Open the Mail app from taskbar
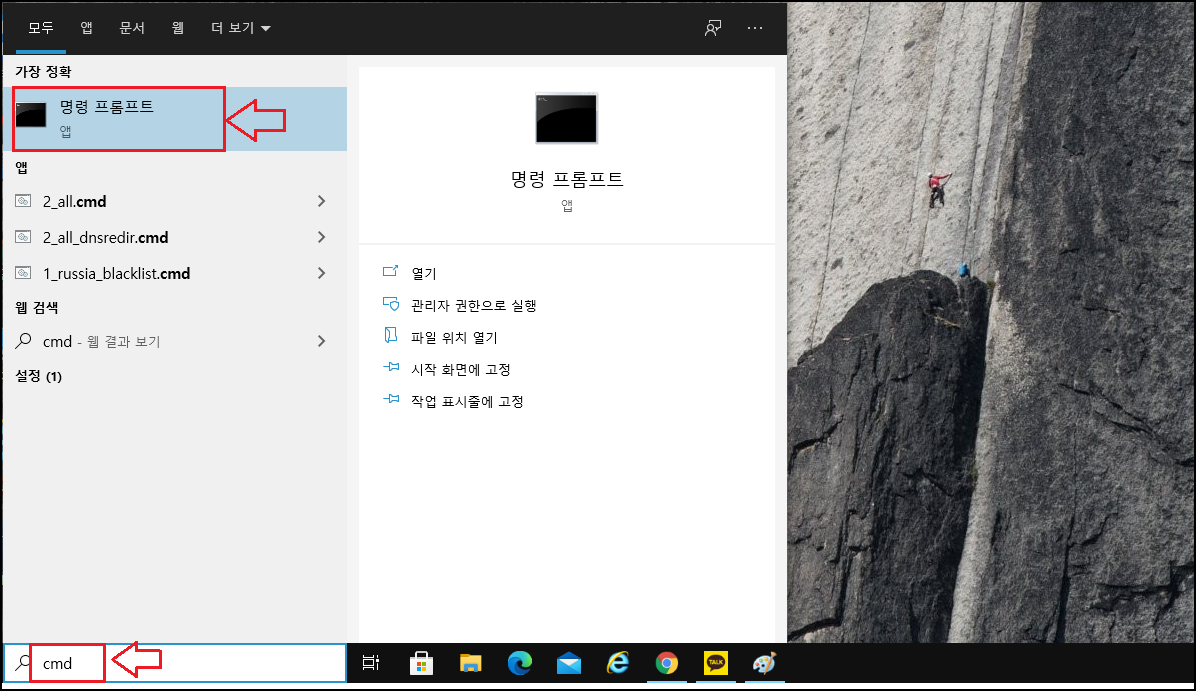 tap(569, 664)
